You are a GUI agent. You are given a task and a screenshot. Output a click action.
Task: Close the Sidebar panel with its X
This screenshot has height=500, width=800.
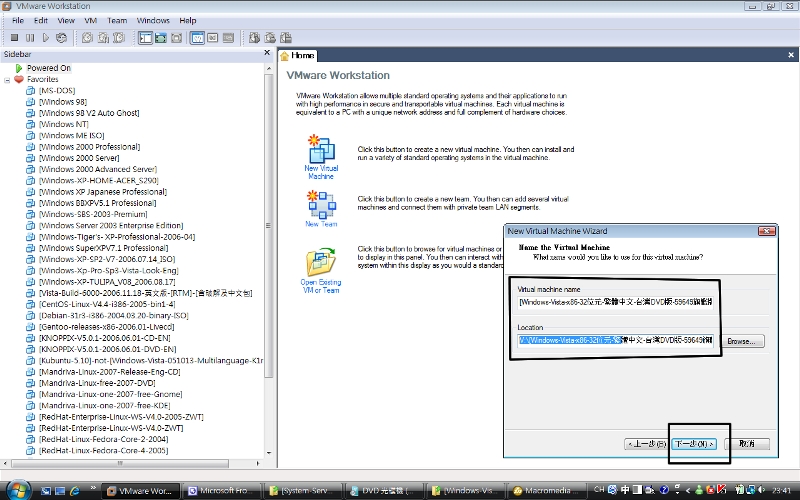point(267,53)
